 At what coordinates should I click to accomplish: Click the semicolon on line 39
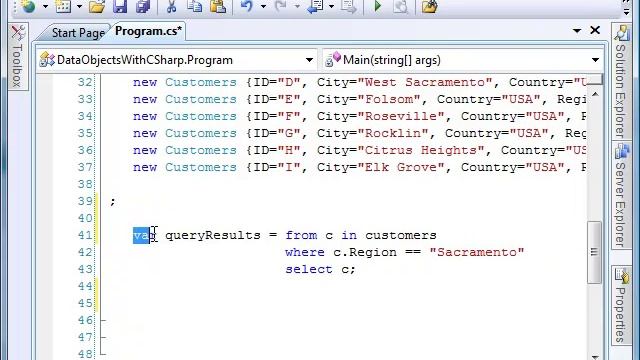point(113,202)
